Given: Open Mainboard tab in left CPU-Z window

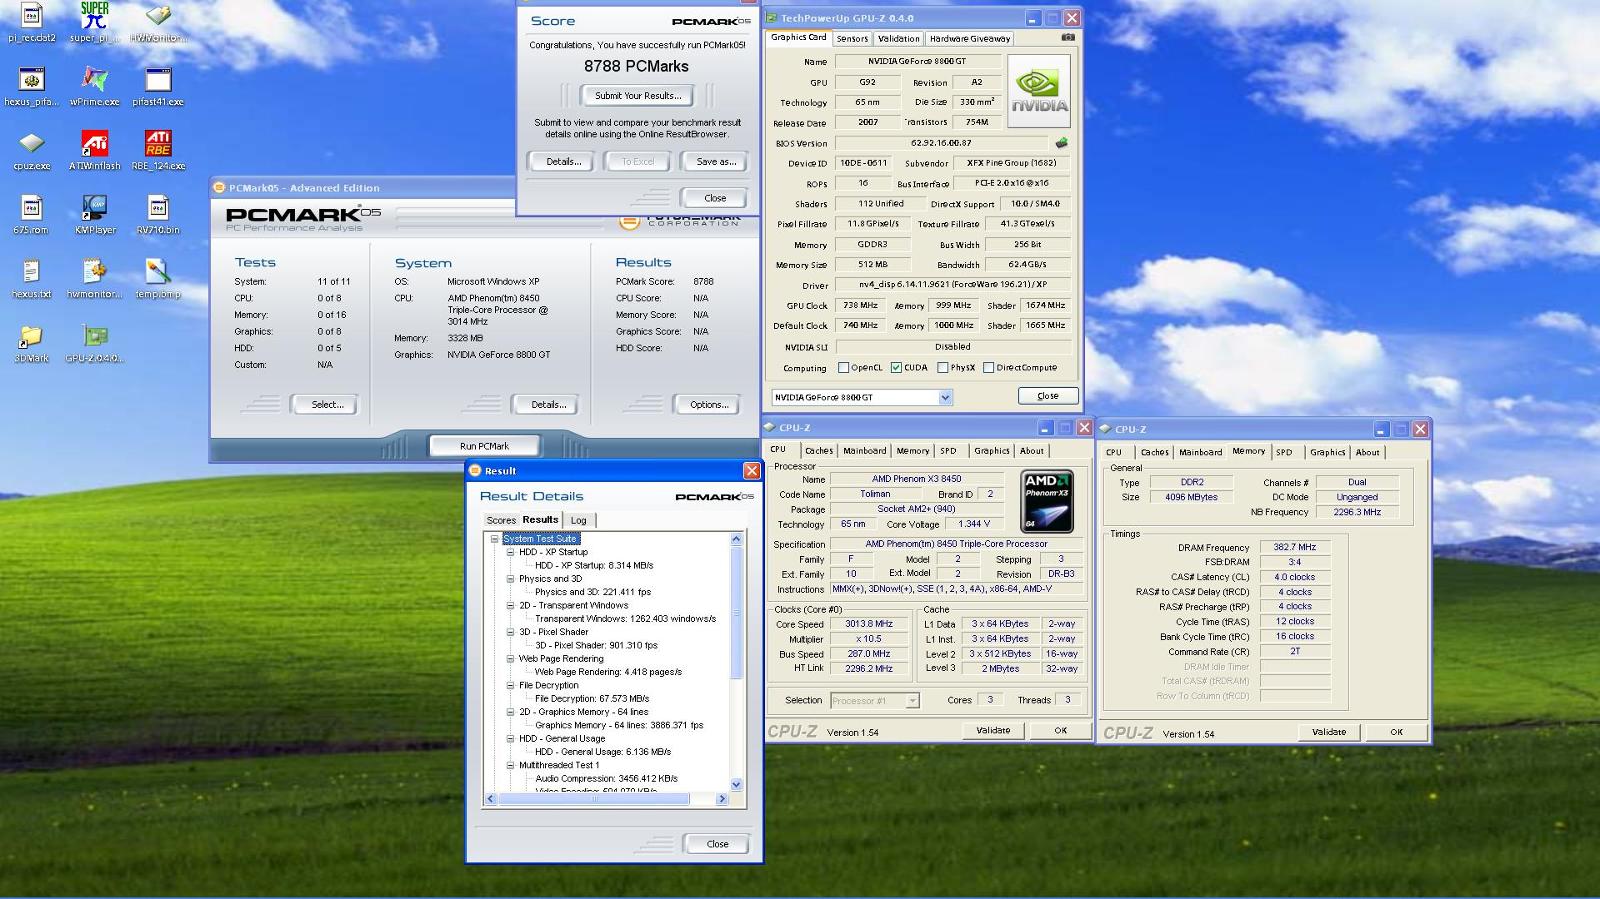Looking at the screenshot, I should pos(864,451).
